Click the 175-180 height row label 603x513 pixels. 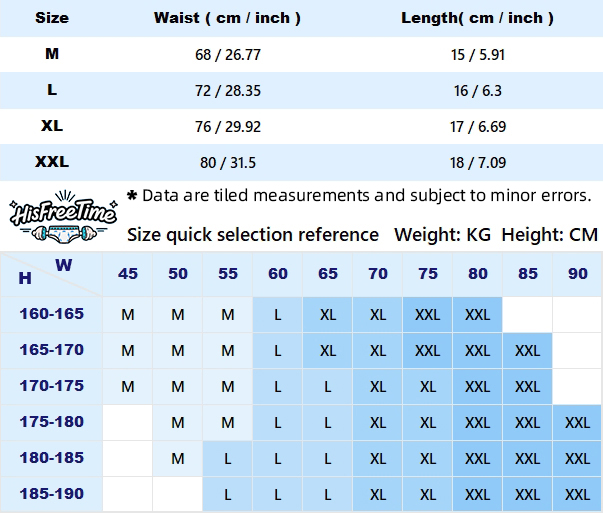point(52,422)
